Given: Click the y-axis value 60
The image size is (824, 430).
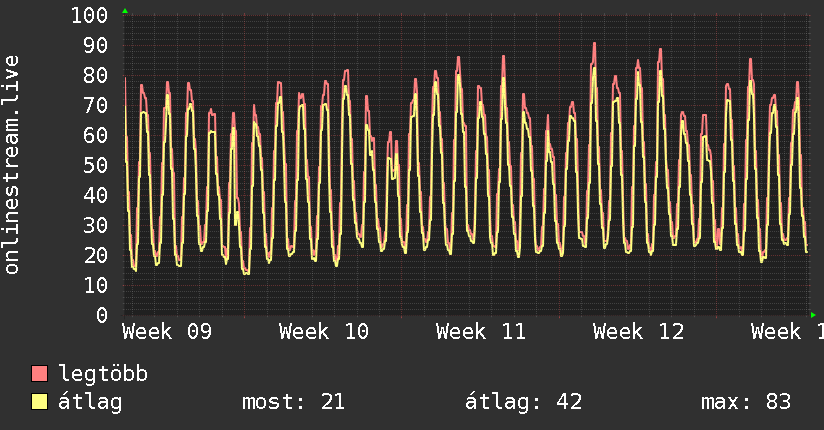Looking at the screenshot, I should click(96, 135).
